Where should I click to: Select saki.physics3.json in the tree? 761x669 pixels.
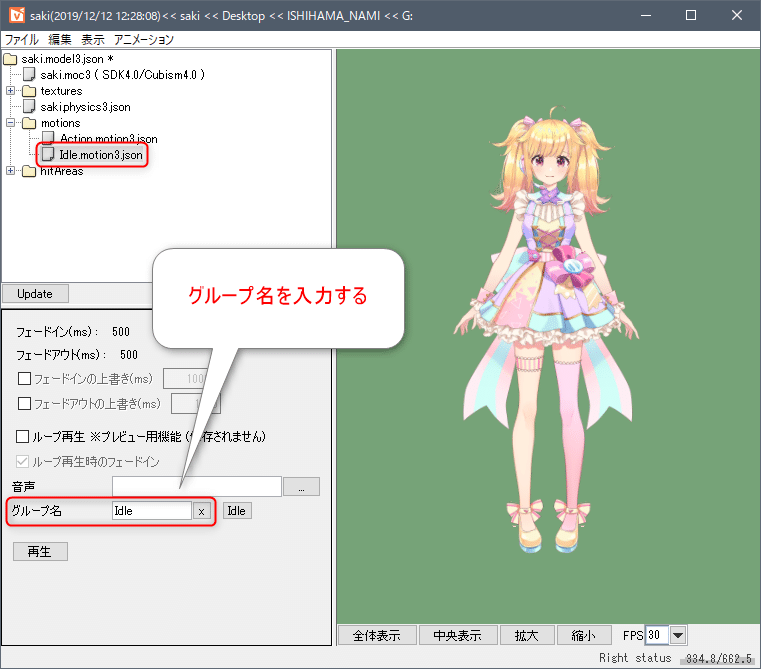click(x=85, y=107)
